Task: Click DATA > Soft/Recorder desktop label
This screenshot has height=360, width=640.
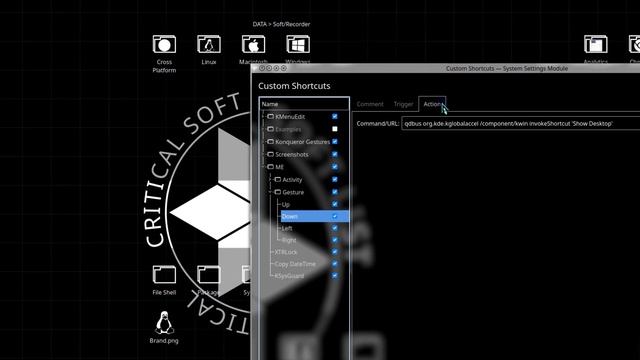Action: 281,24
